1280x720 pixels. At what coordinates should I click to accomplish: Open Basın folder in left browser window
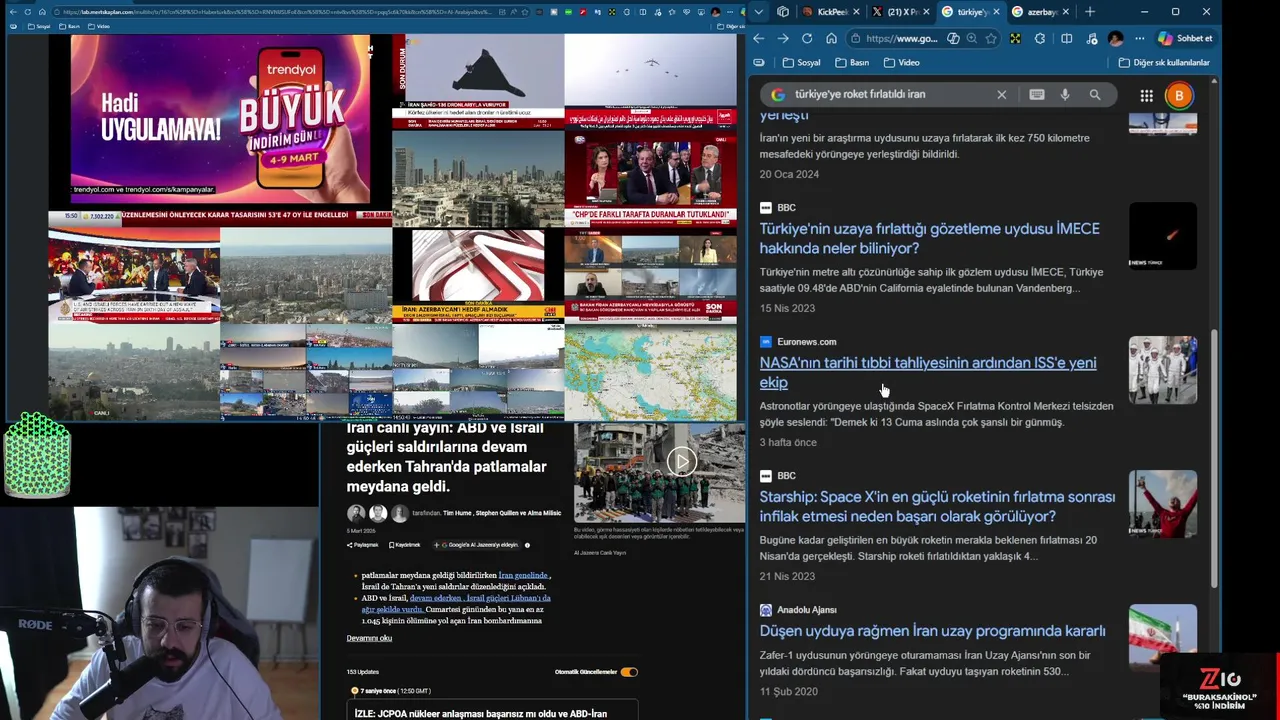tap(70, 26)
